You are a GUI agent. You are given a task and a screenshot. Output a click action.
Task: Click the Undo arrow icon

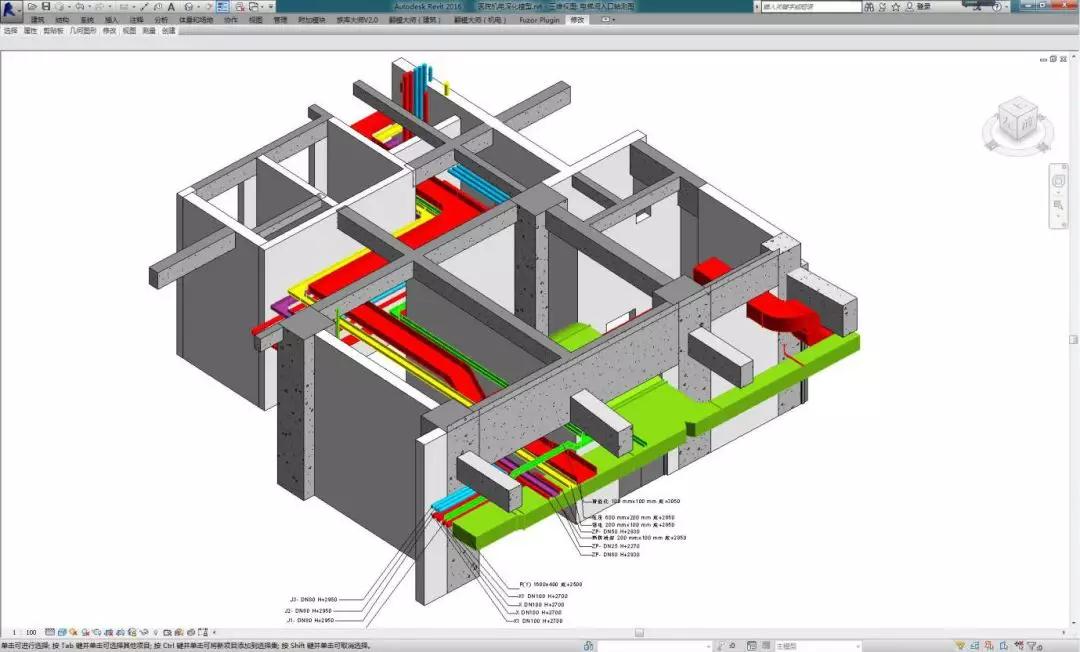[x=79, y=6]
